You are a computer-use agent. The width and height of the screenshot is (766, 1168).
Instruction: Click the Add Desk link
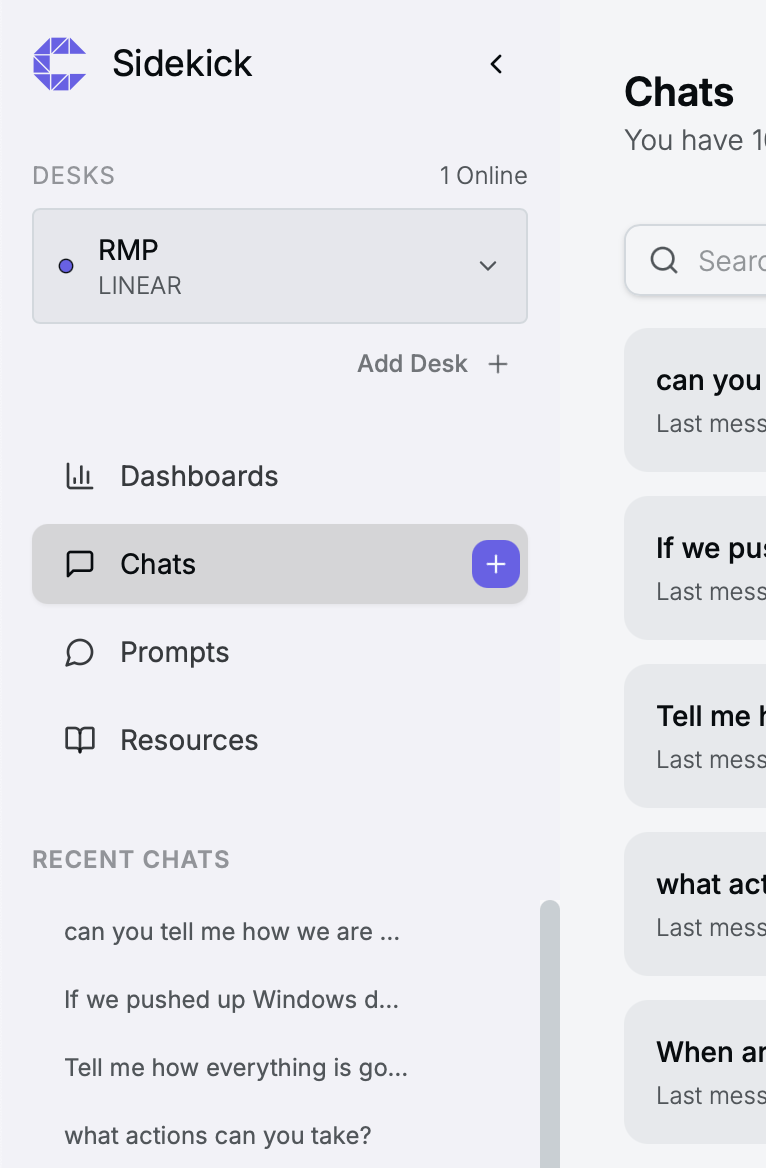tap(412, 364)
